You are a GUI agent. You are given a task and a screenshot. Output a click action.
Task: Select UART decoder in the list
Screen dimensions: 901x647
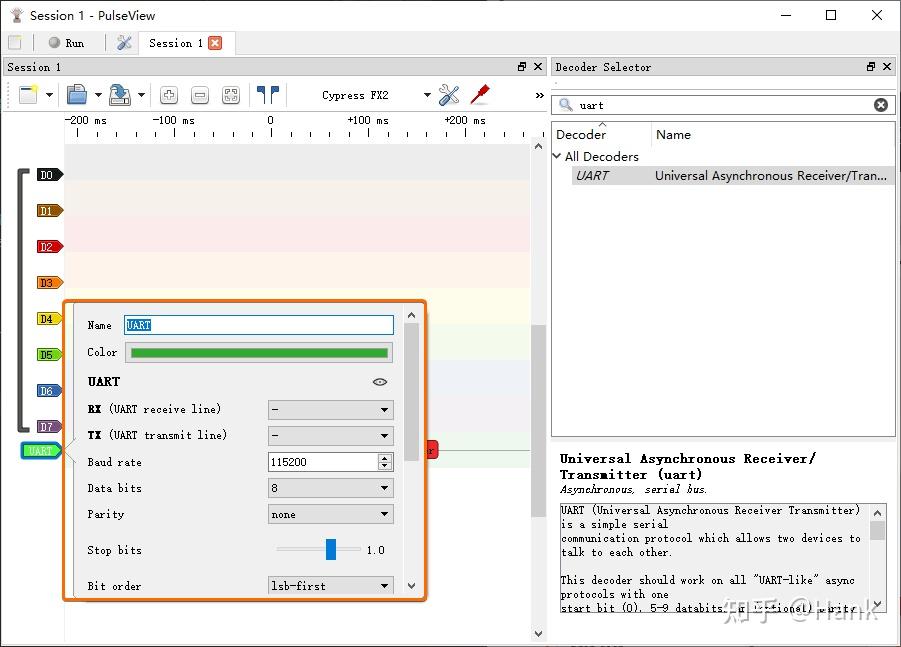point(592,176)
